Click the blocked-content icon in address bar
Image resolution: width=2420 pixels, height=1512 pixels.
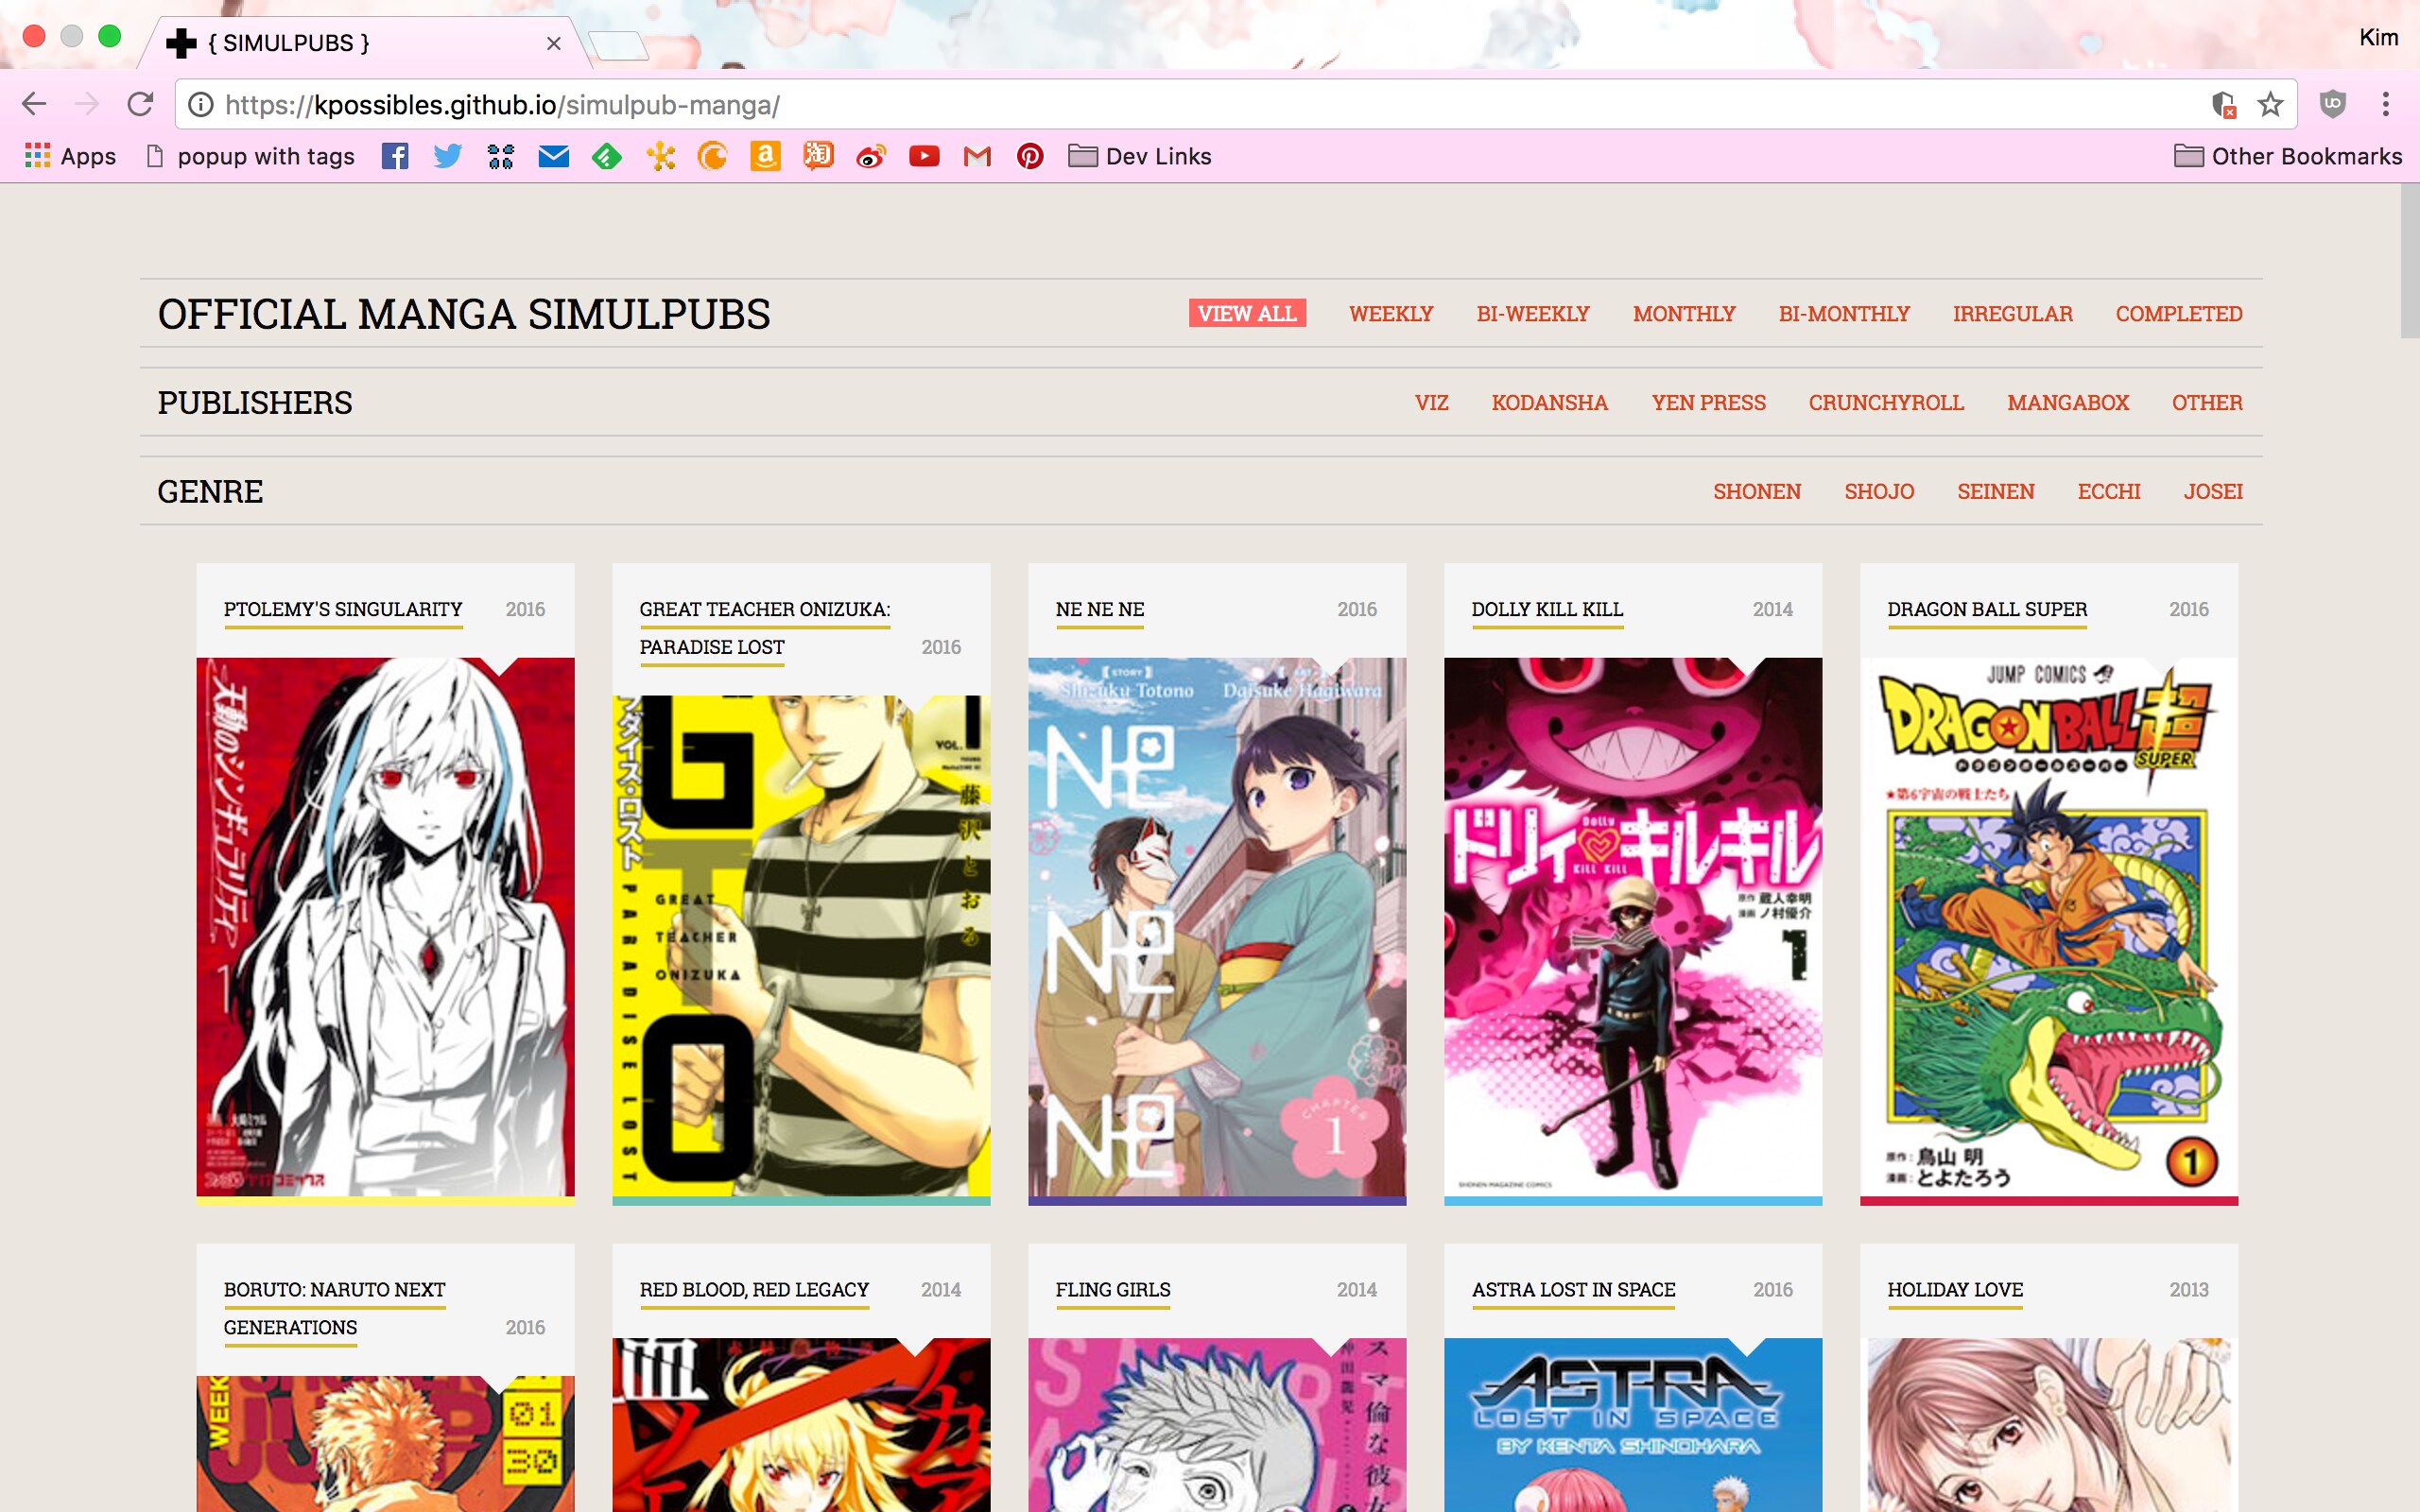click(2223, 104)
